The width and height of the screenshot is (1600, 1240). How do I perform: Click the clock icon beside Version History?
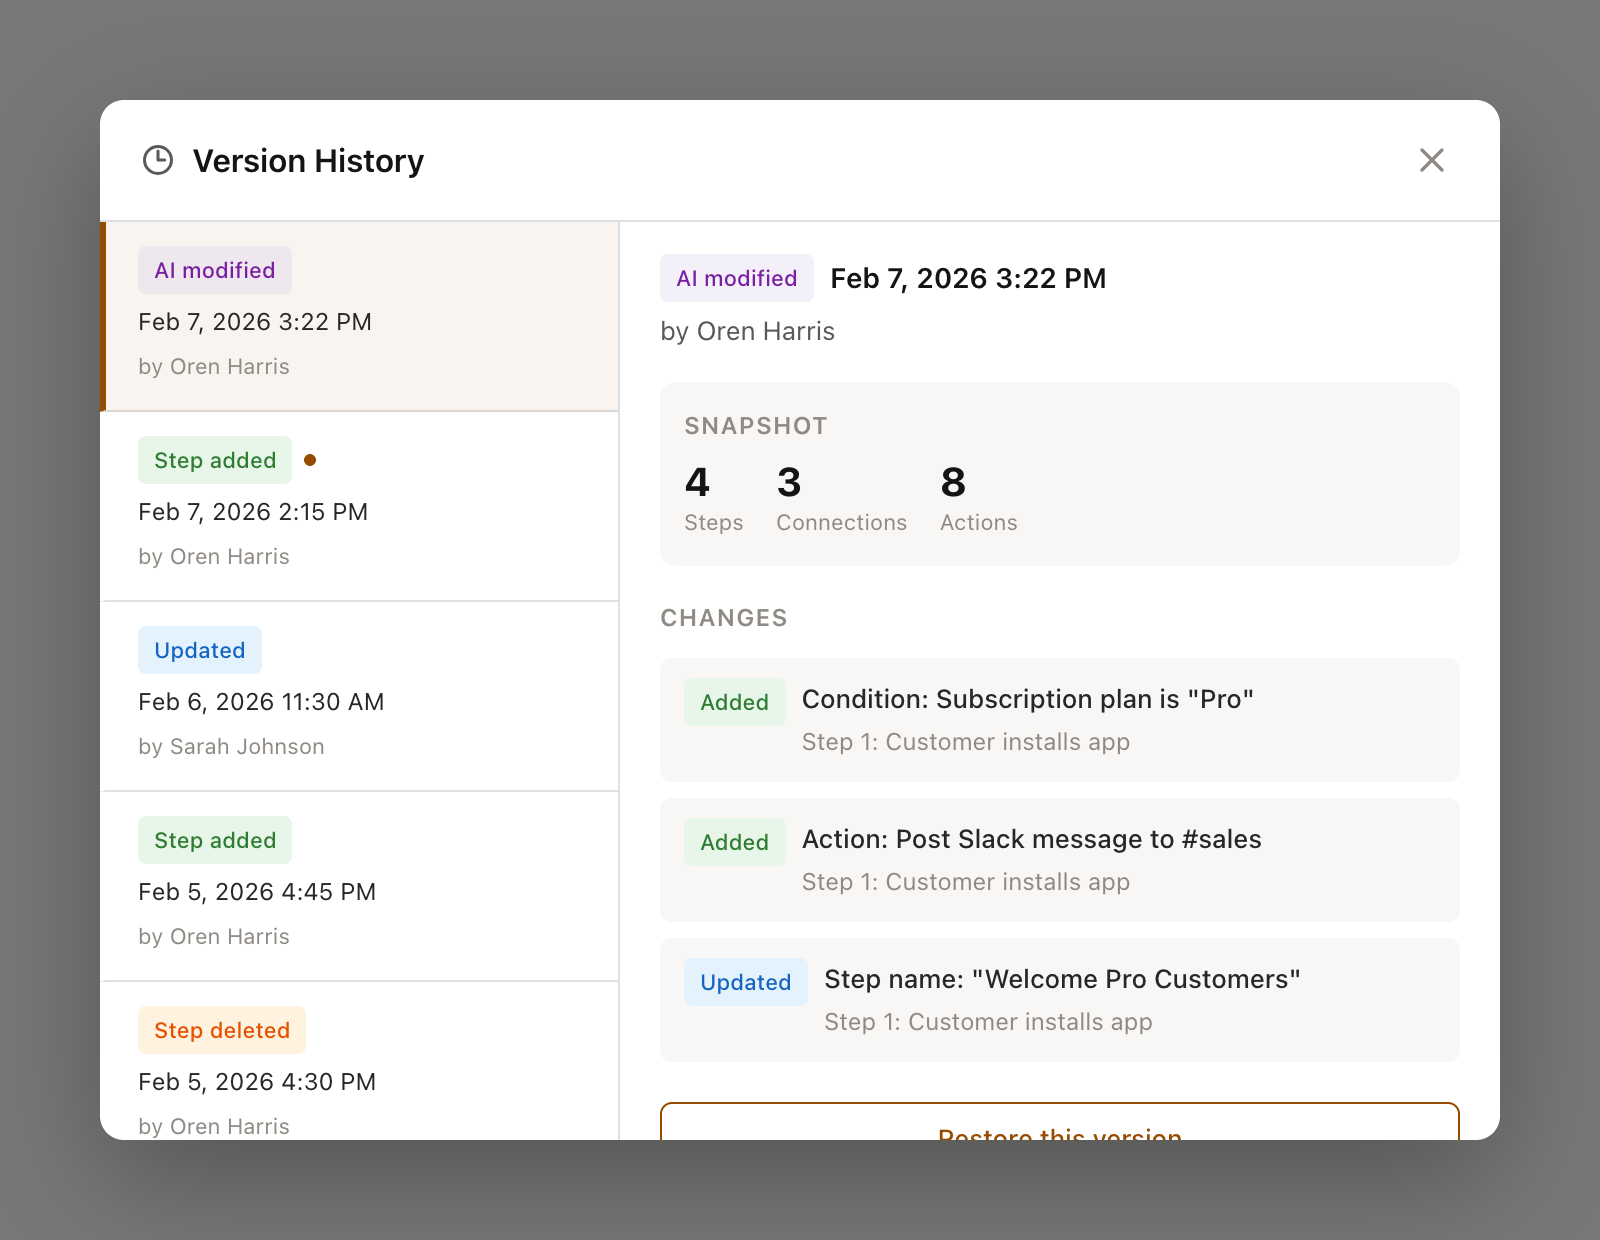tap(157, 160)
